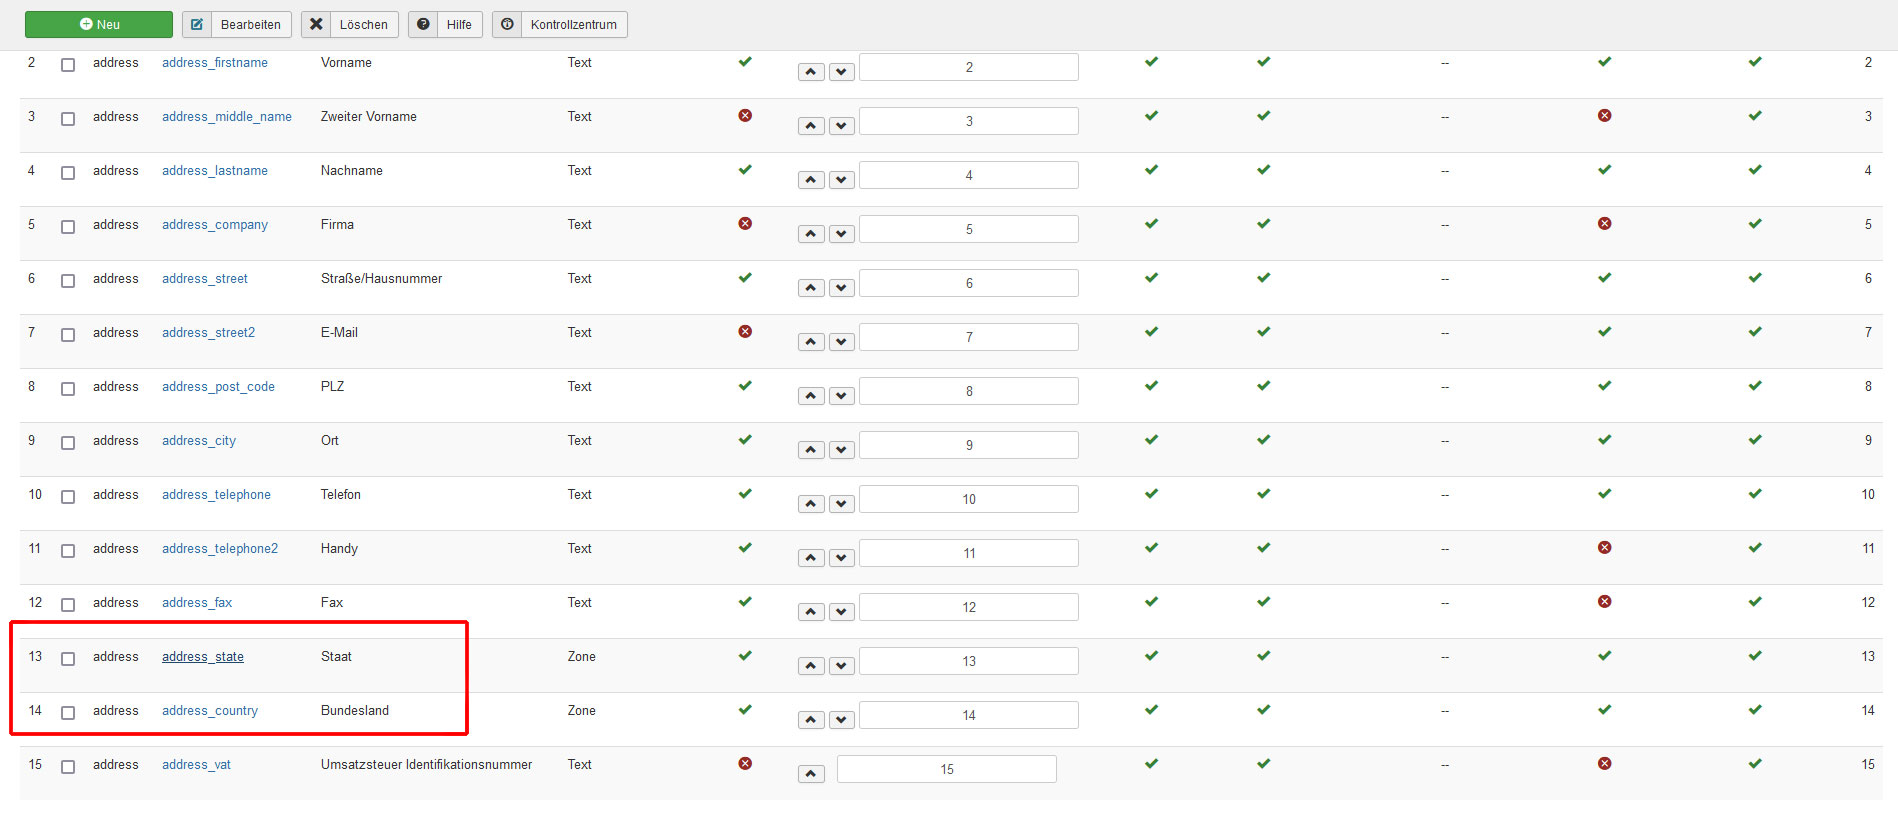Open the address_telephone2 field link

coord(220,549)
